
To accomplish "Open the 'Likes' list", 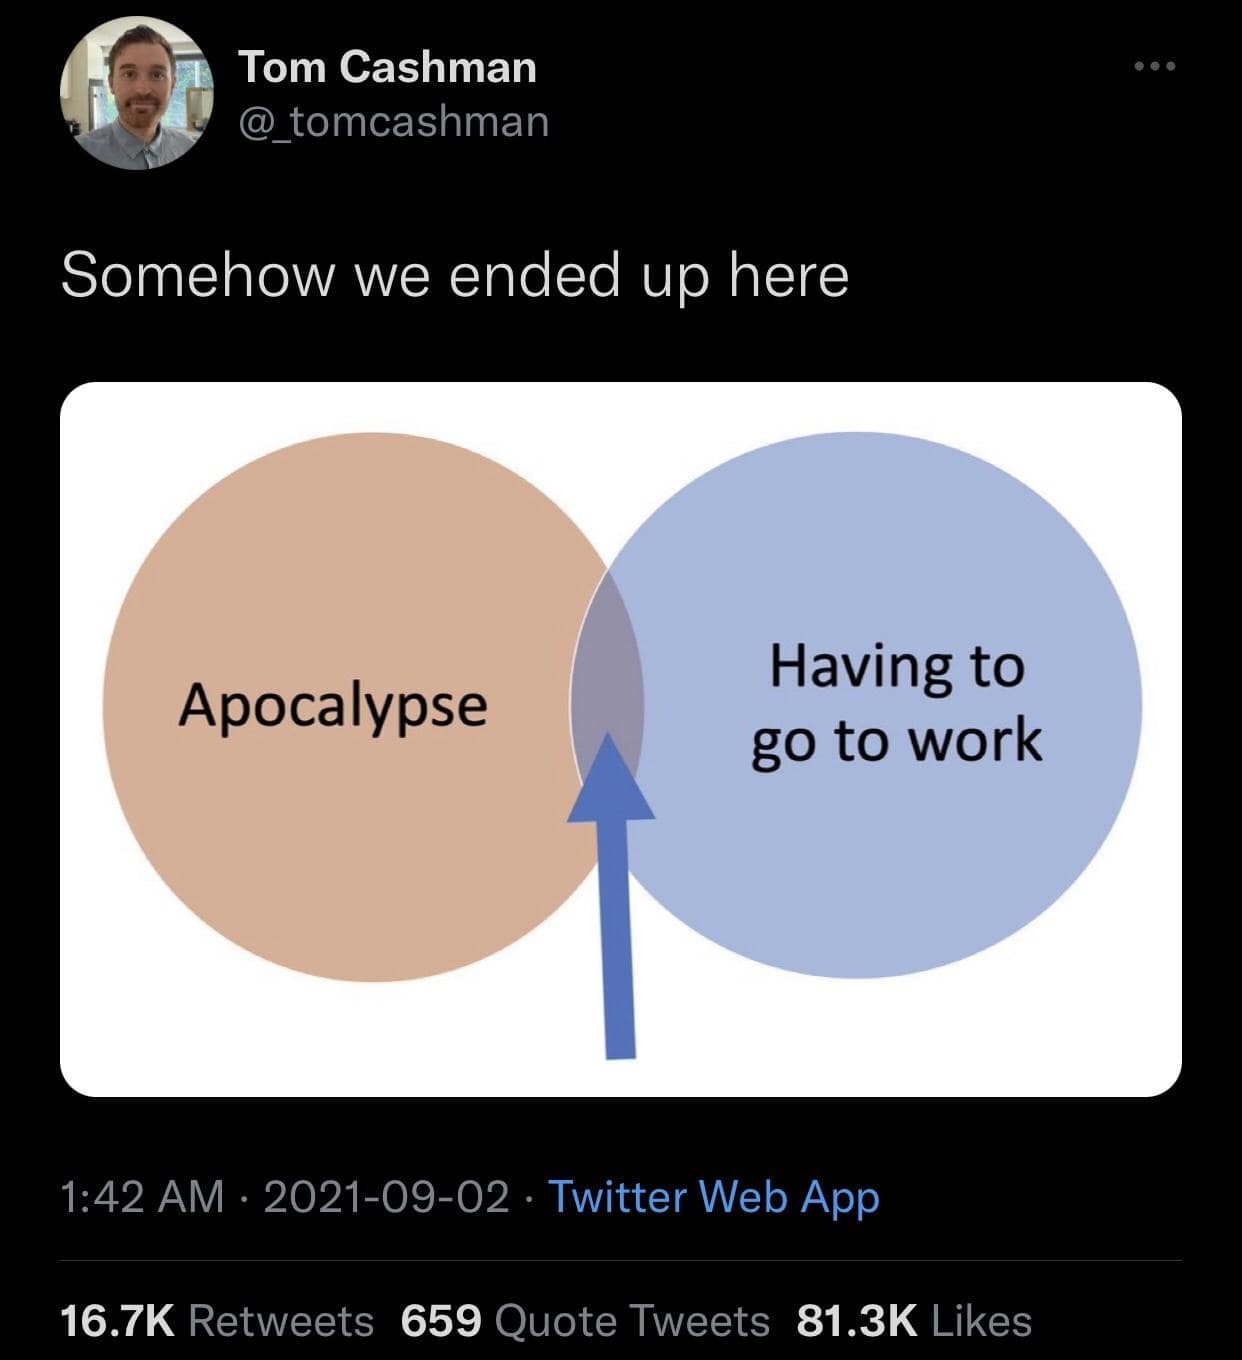I will [x=981, y=1321].
